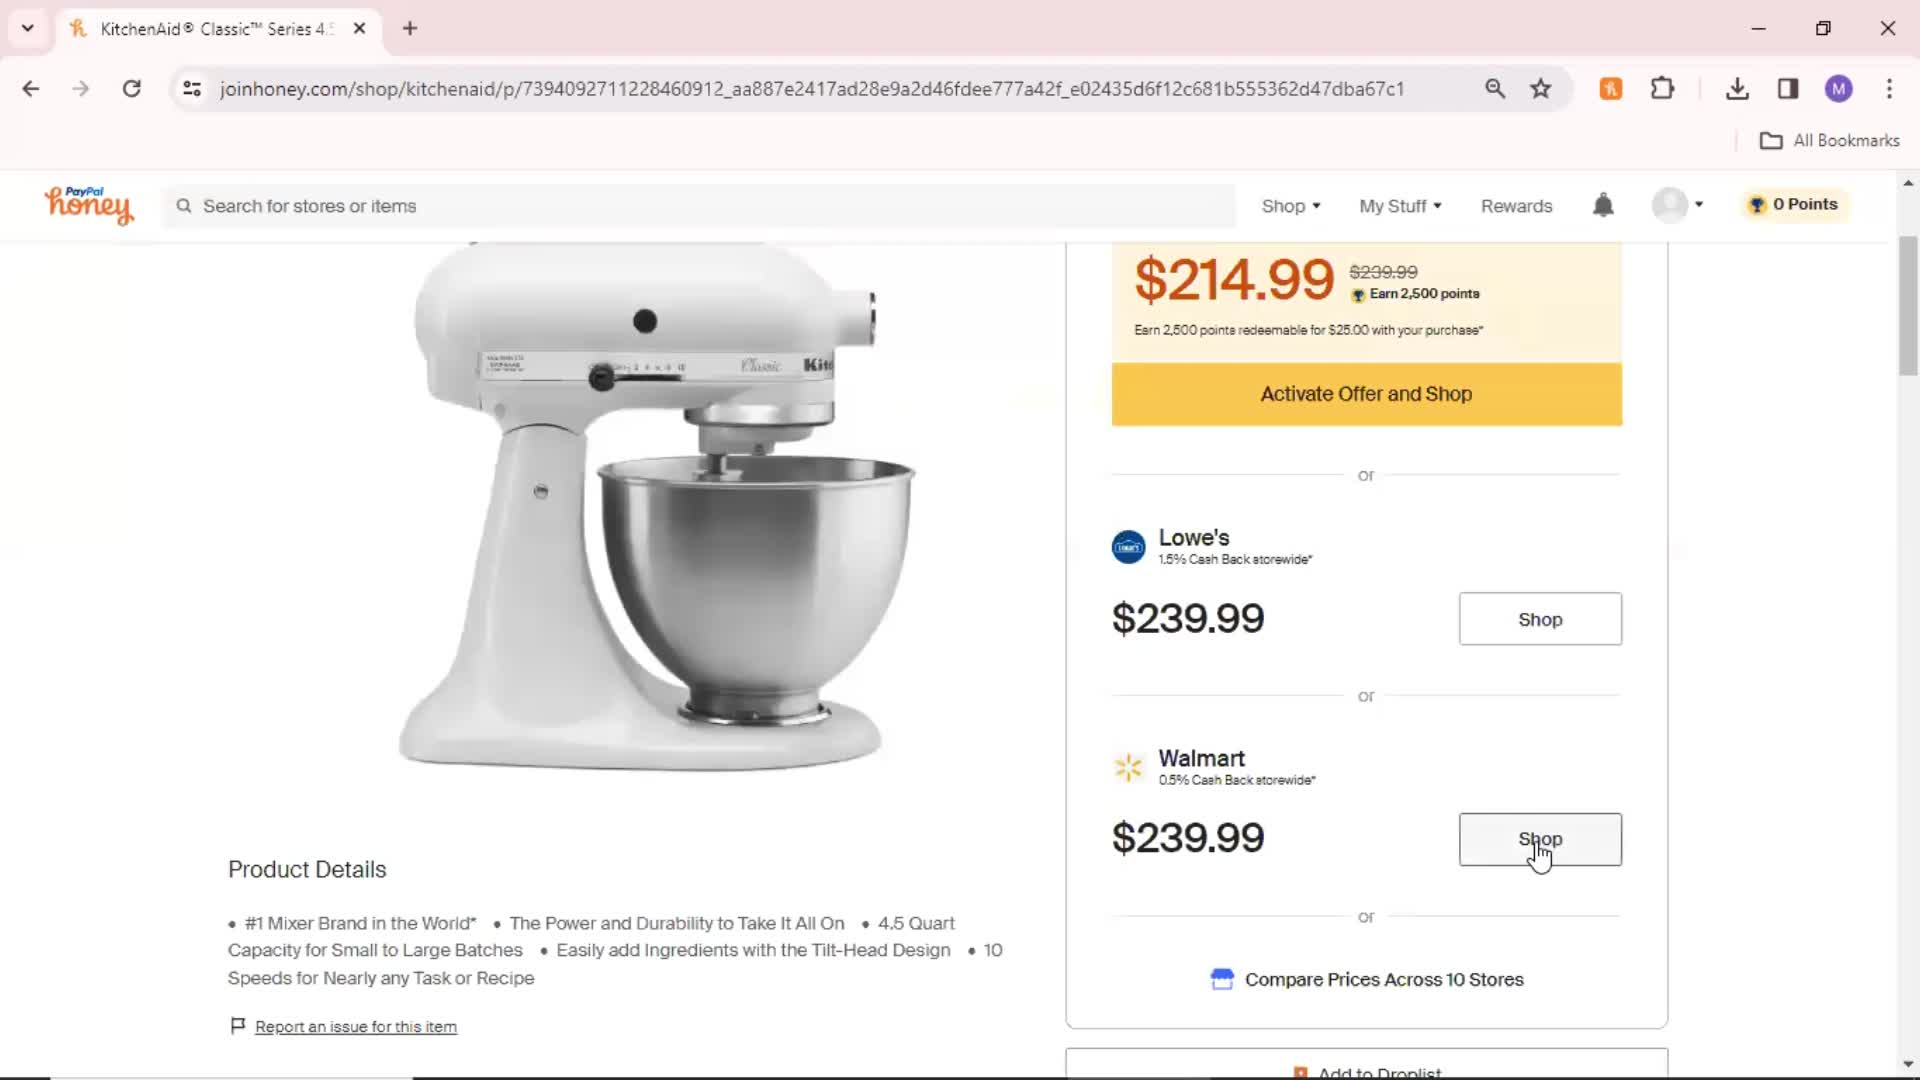The image size is (1920, 1080).
Task: Click the Honey extension icon in toolbar
Action: 1610,89
